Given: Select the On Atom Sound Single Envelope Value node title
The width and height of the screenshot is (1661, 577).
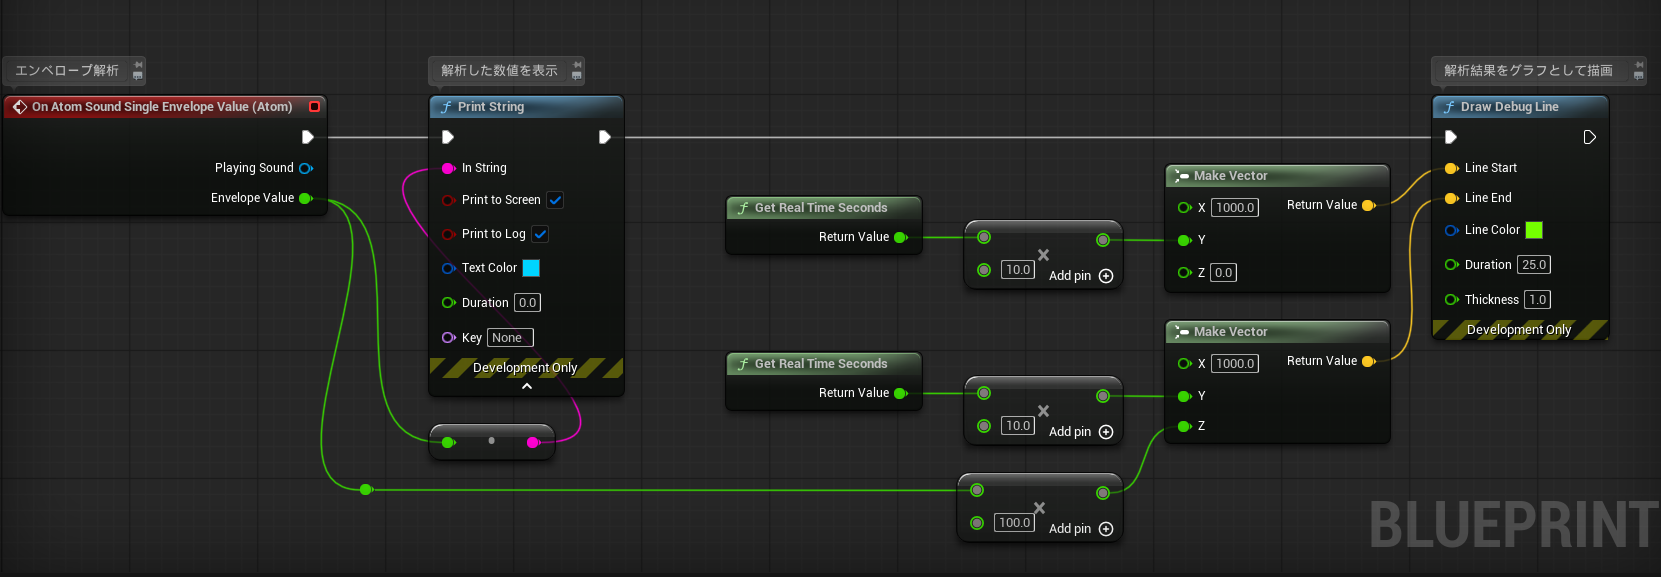Looking at the screenshot, I should coord(162,107).
